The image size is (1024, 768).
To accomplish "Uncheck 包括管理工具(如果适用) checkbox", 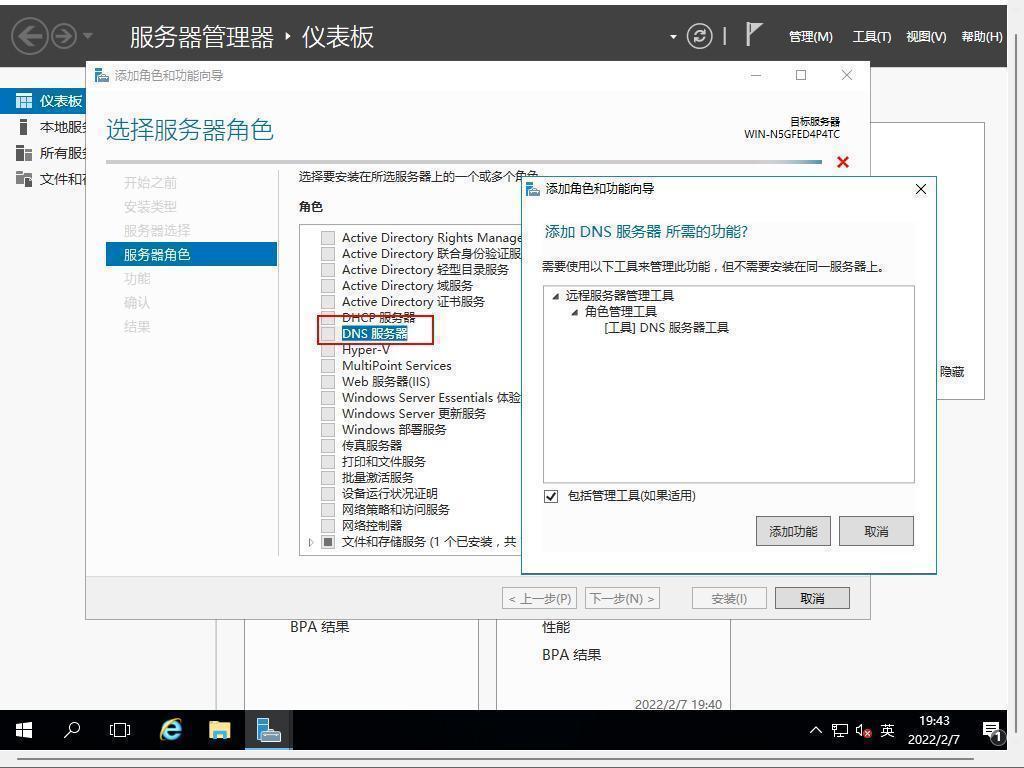I will pyautogui.click(x=551, y=496).
